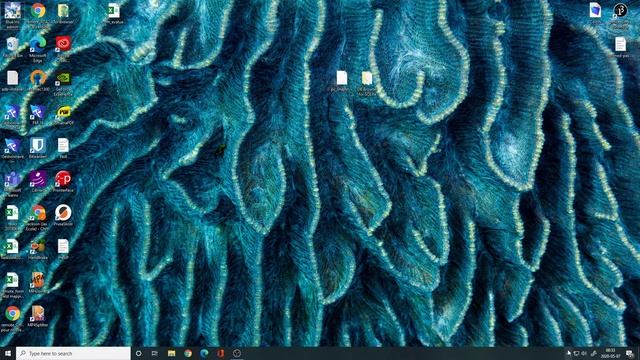Image resolution: width=640 pixels, height=360 pixels.
Task: Open the blue document icon in the top-right corner
Action: click(x=595, y=10)
